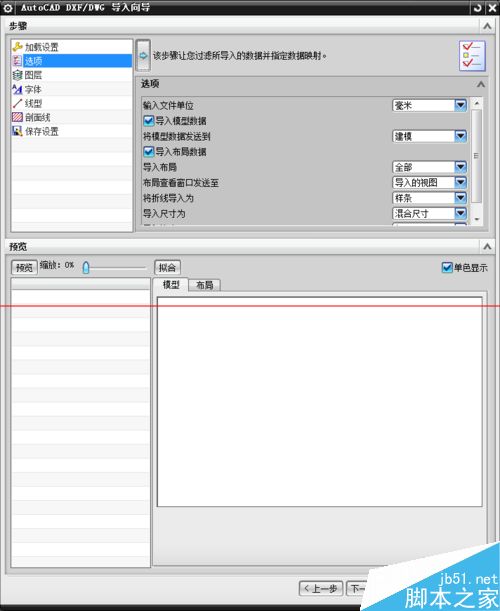Select the 图层 step in the list
The image size is (500, 611).
(72, 75)
